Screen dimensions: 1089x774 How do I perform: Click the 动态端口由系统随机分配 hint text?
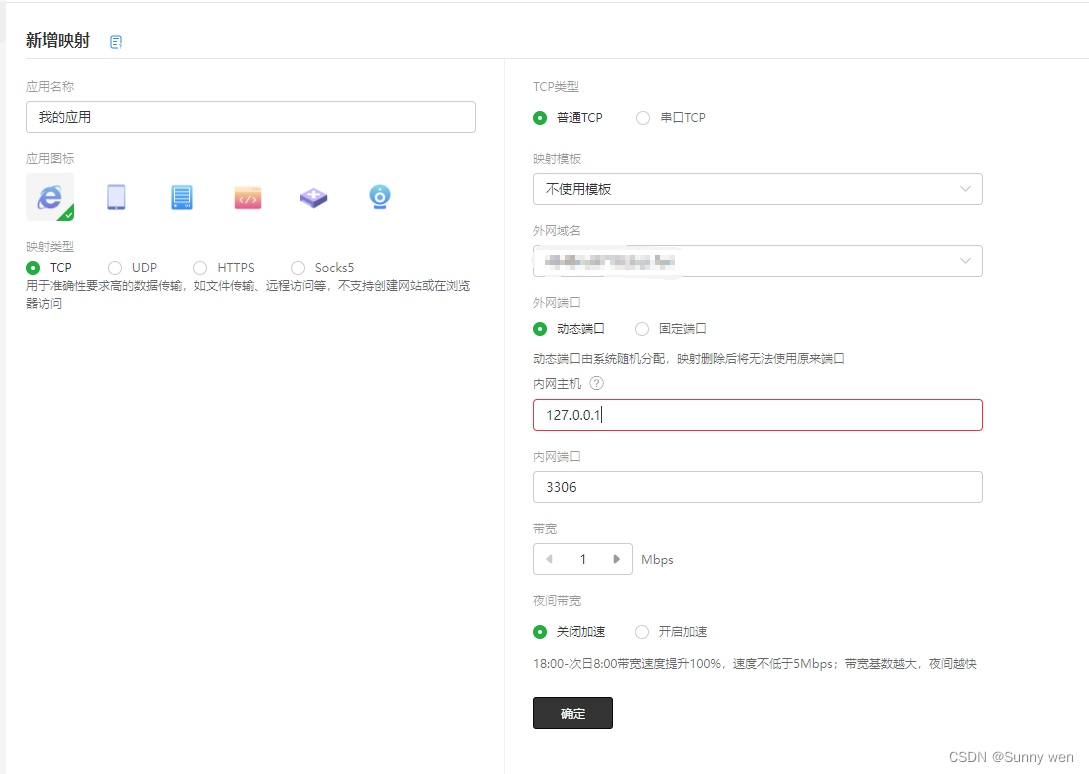pyautogui.click(x=688, y=359)
